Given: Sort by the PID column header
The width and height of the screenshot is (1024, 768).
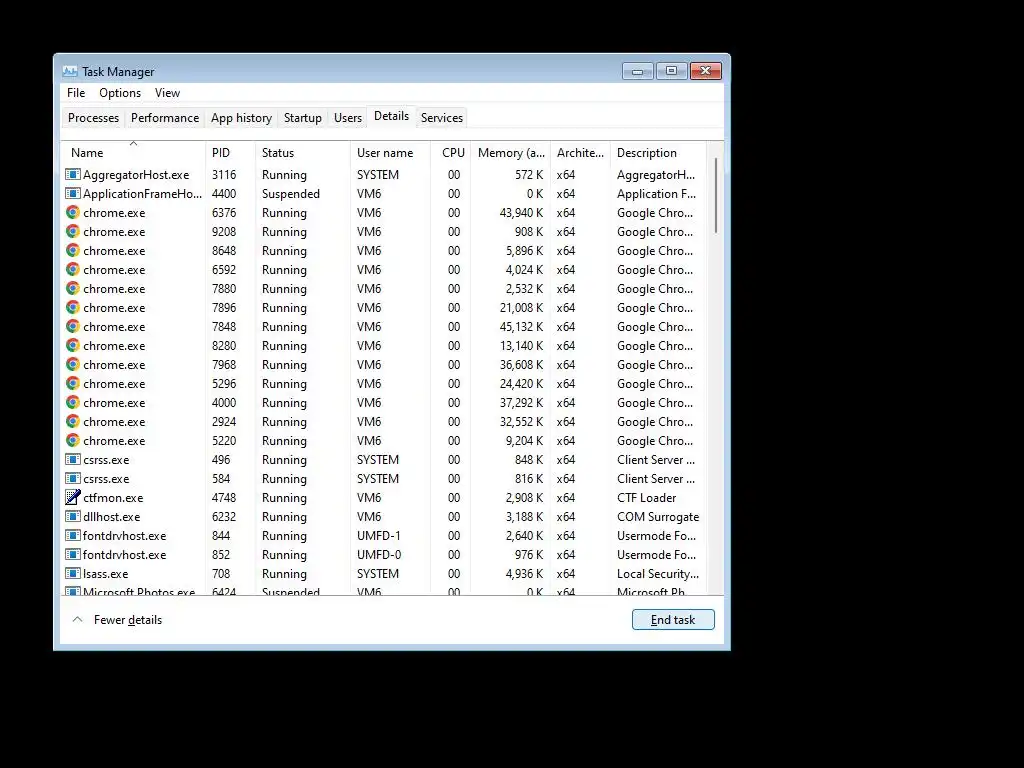Looking at the screenshot, I should (x=230, y=152).
